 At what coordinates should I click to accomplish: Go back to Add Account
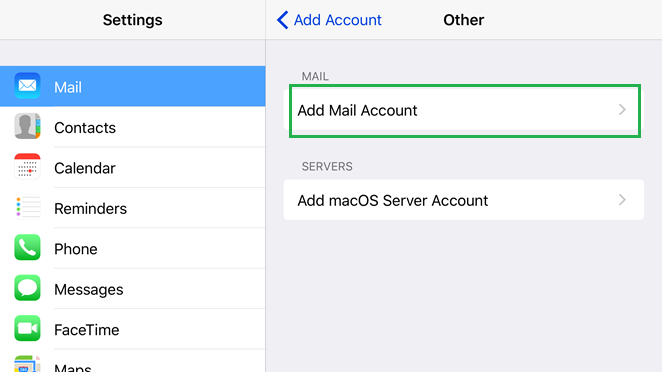(329, 20)
